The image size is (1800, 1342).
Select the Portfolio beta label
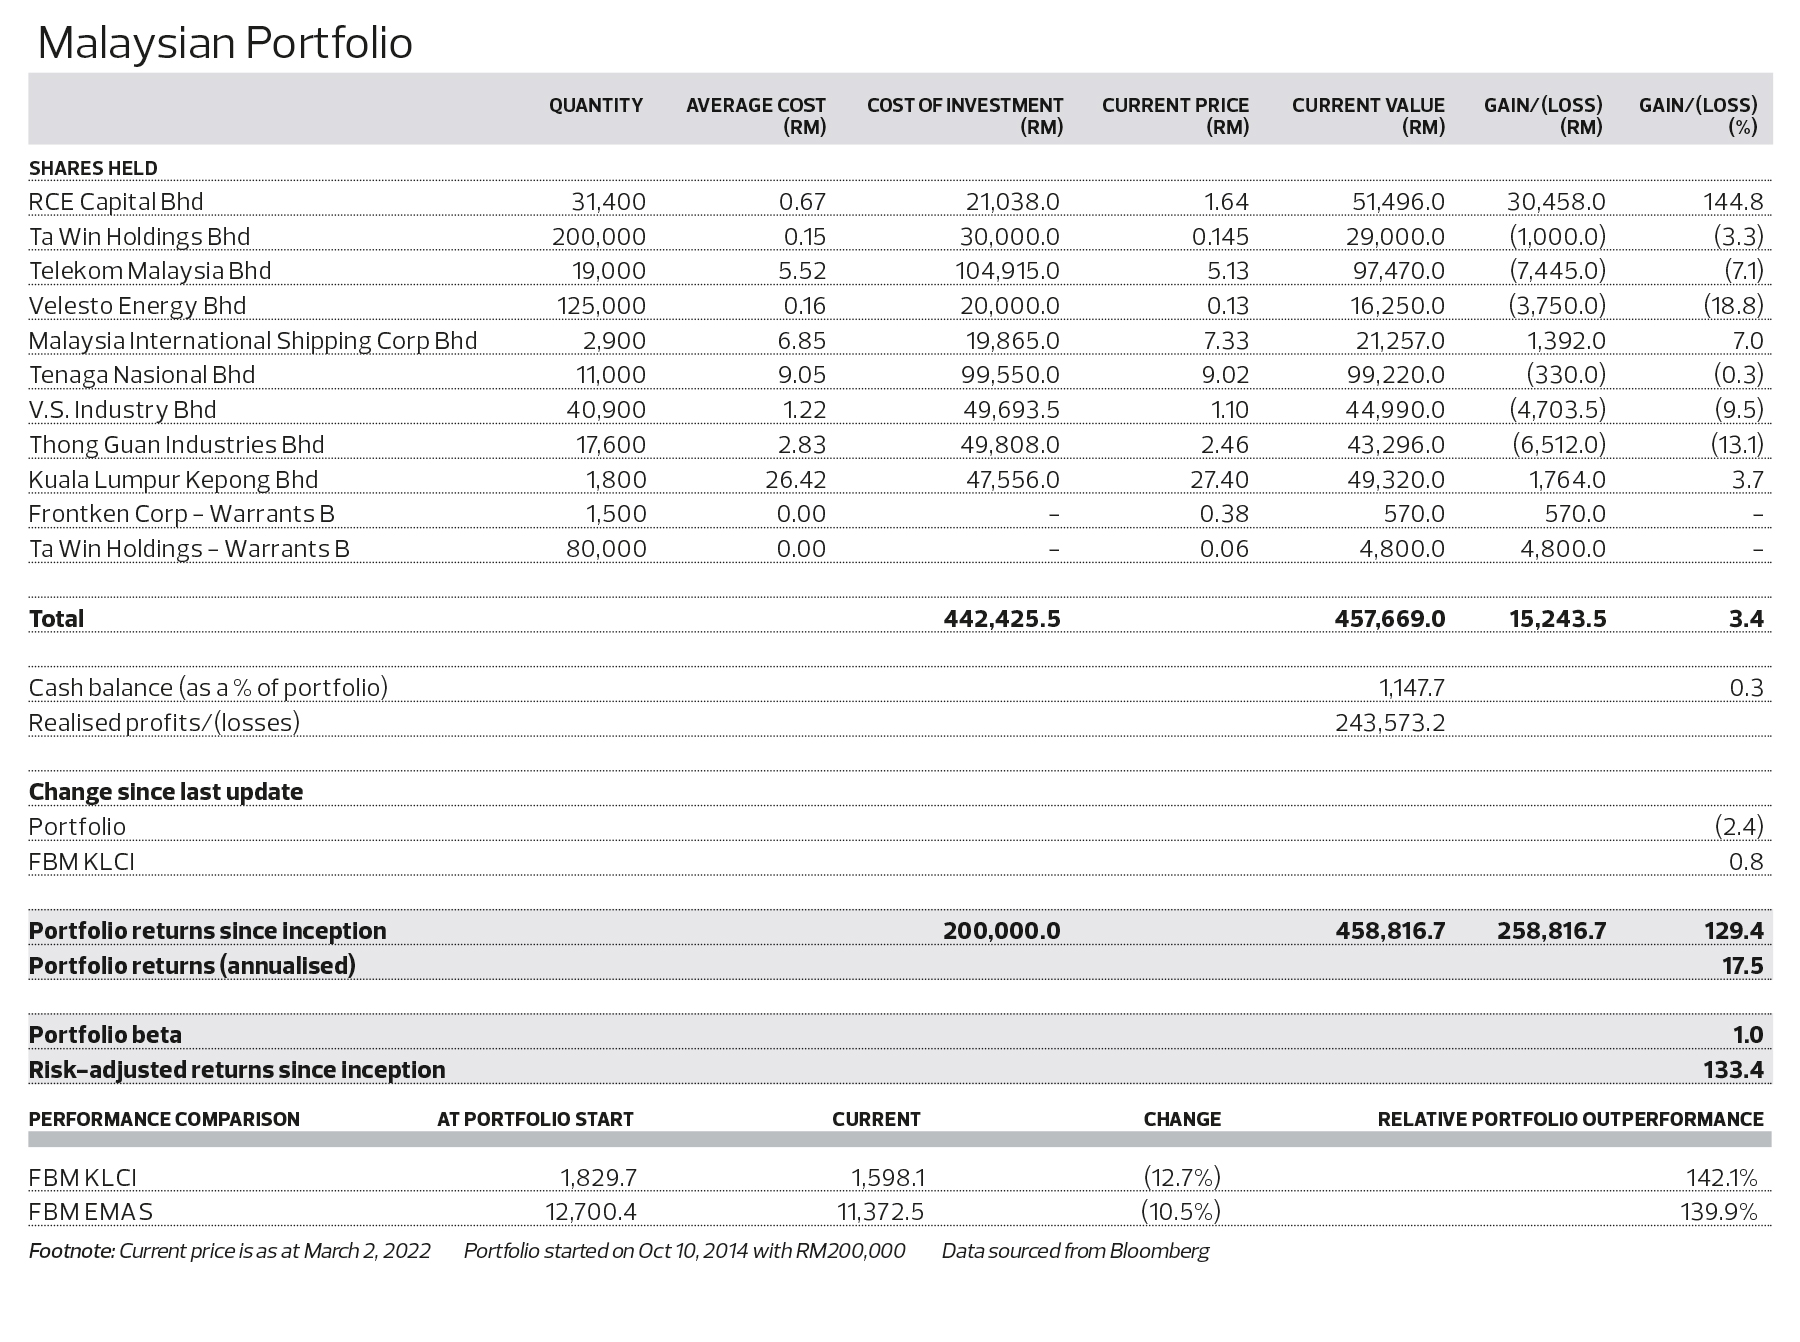point(105,1035)
